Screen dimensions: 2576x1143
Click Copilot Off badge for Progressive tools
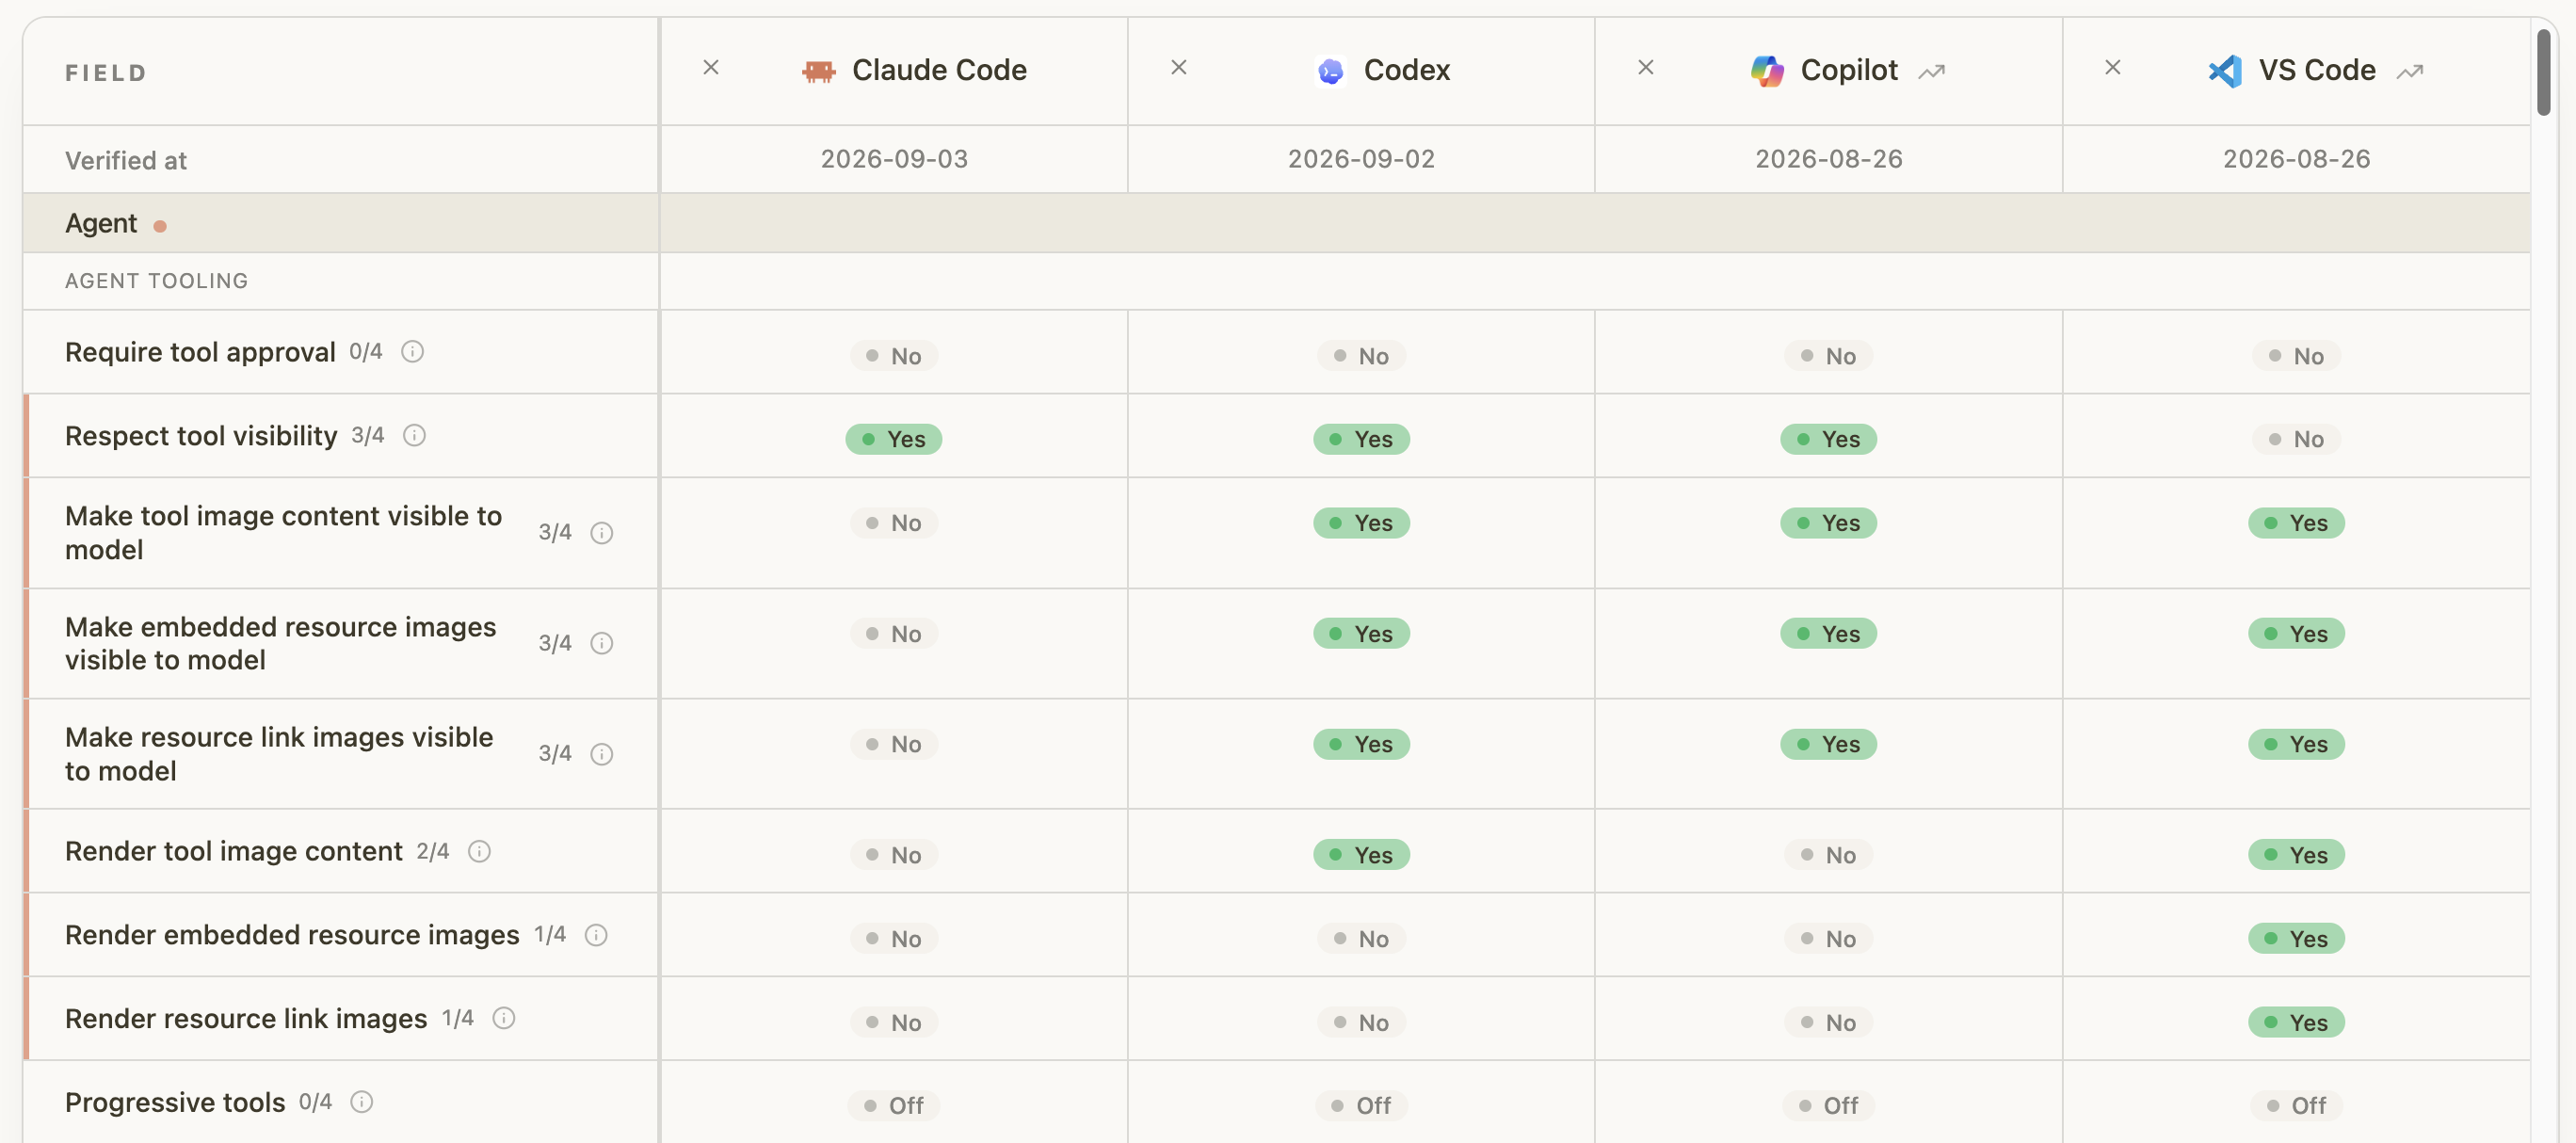coord(1828,1105)
